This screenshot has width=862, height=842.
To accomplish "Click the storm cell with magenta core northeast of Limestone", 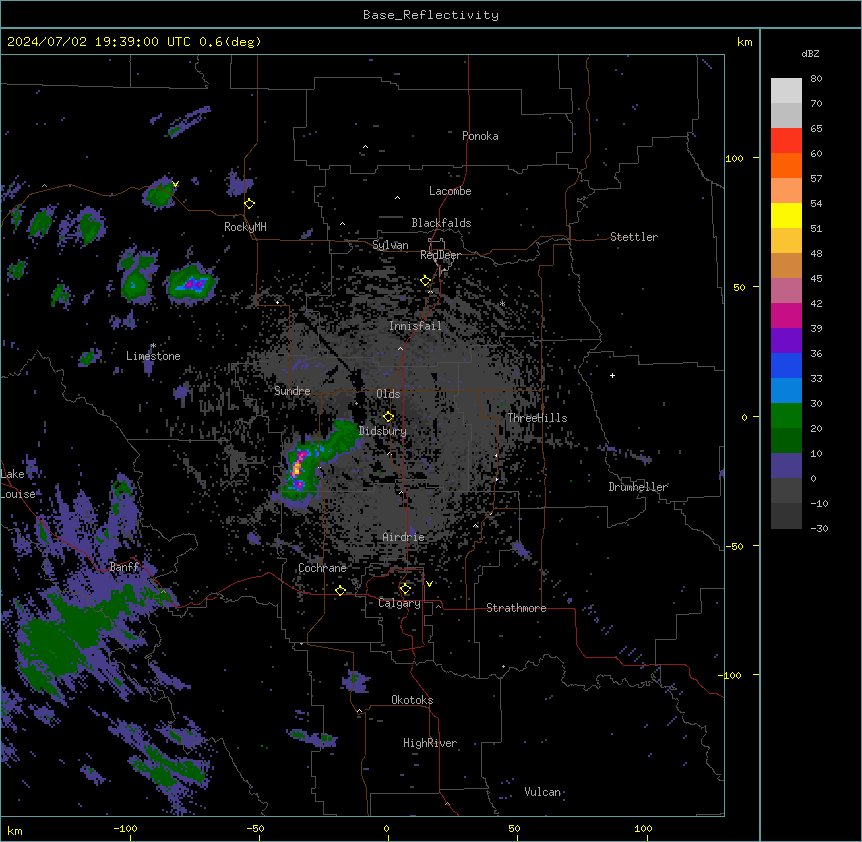I will pos(192,284).
